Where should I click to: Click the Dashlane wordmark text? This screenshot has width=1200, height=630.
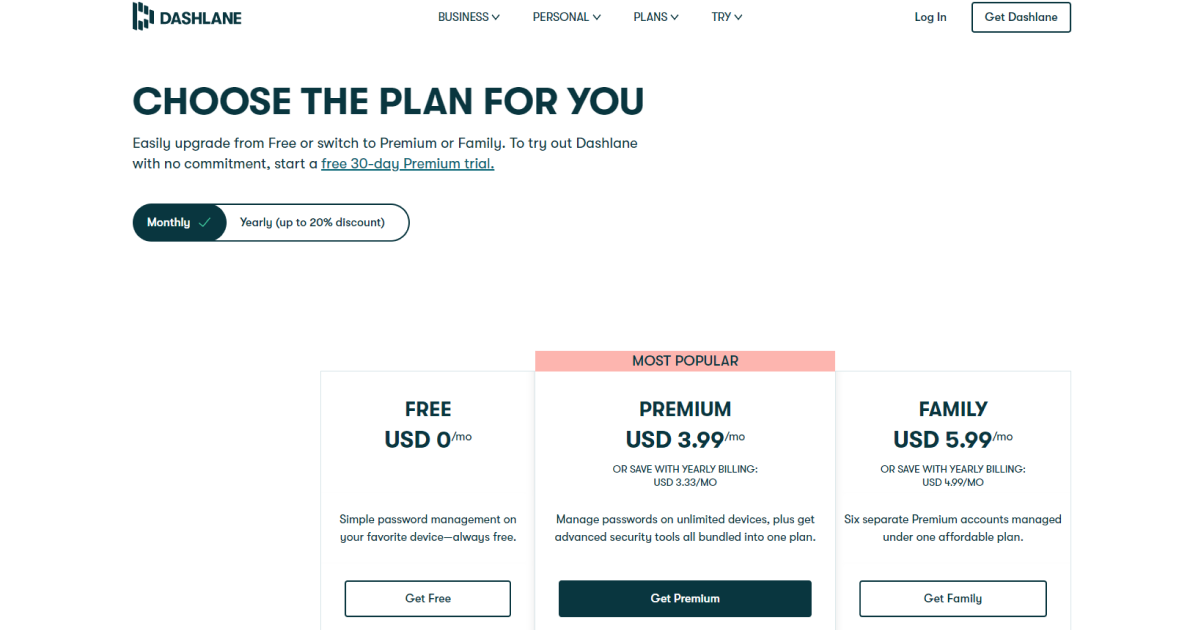coord(200,17)
